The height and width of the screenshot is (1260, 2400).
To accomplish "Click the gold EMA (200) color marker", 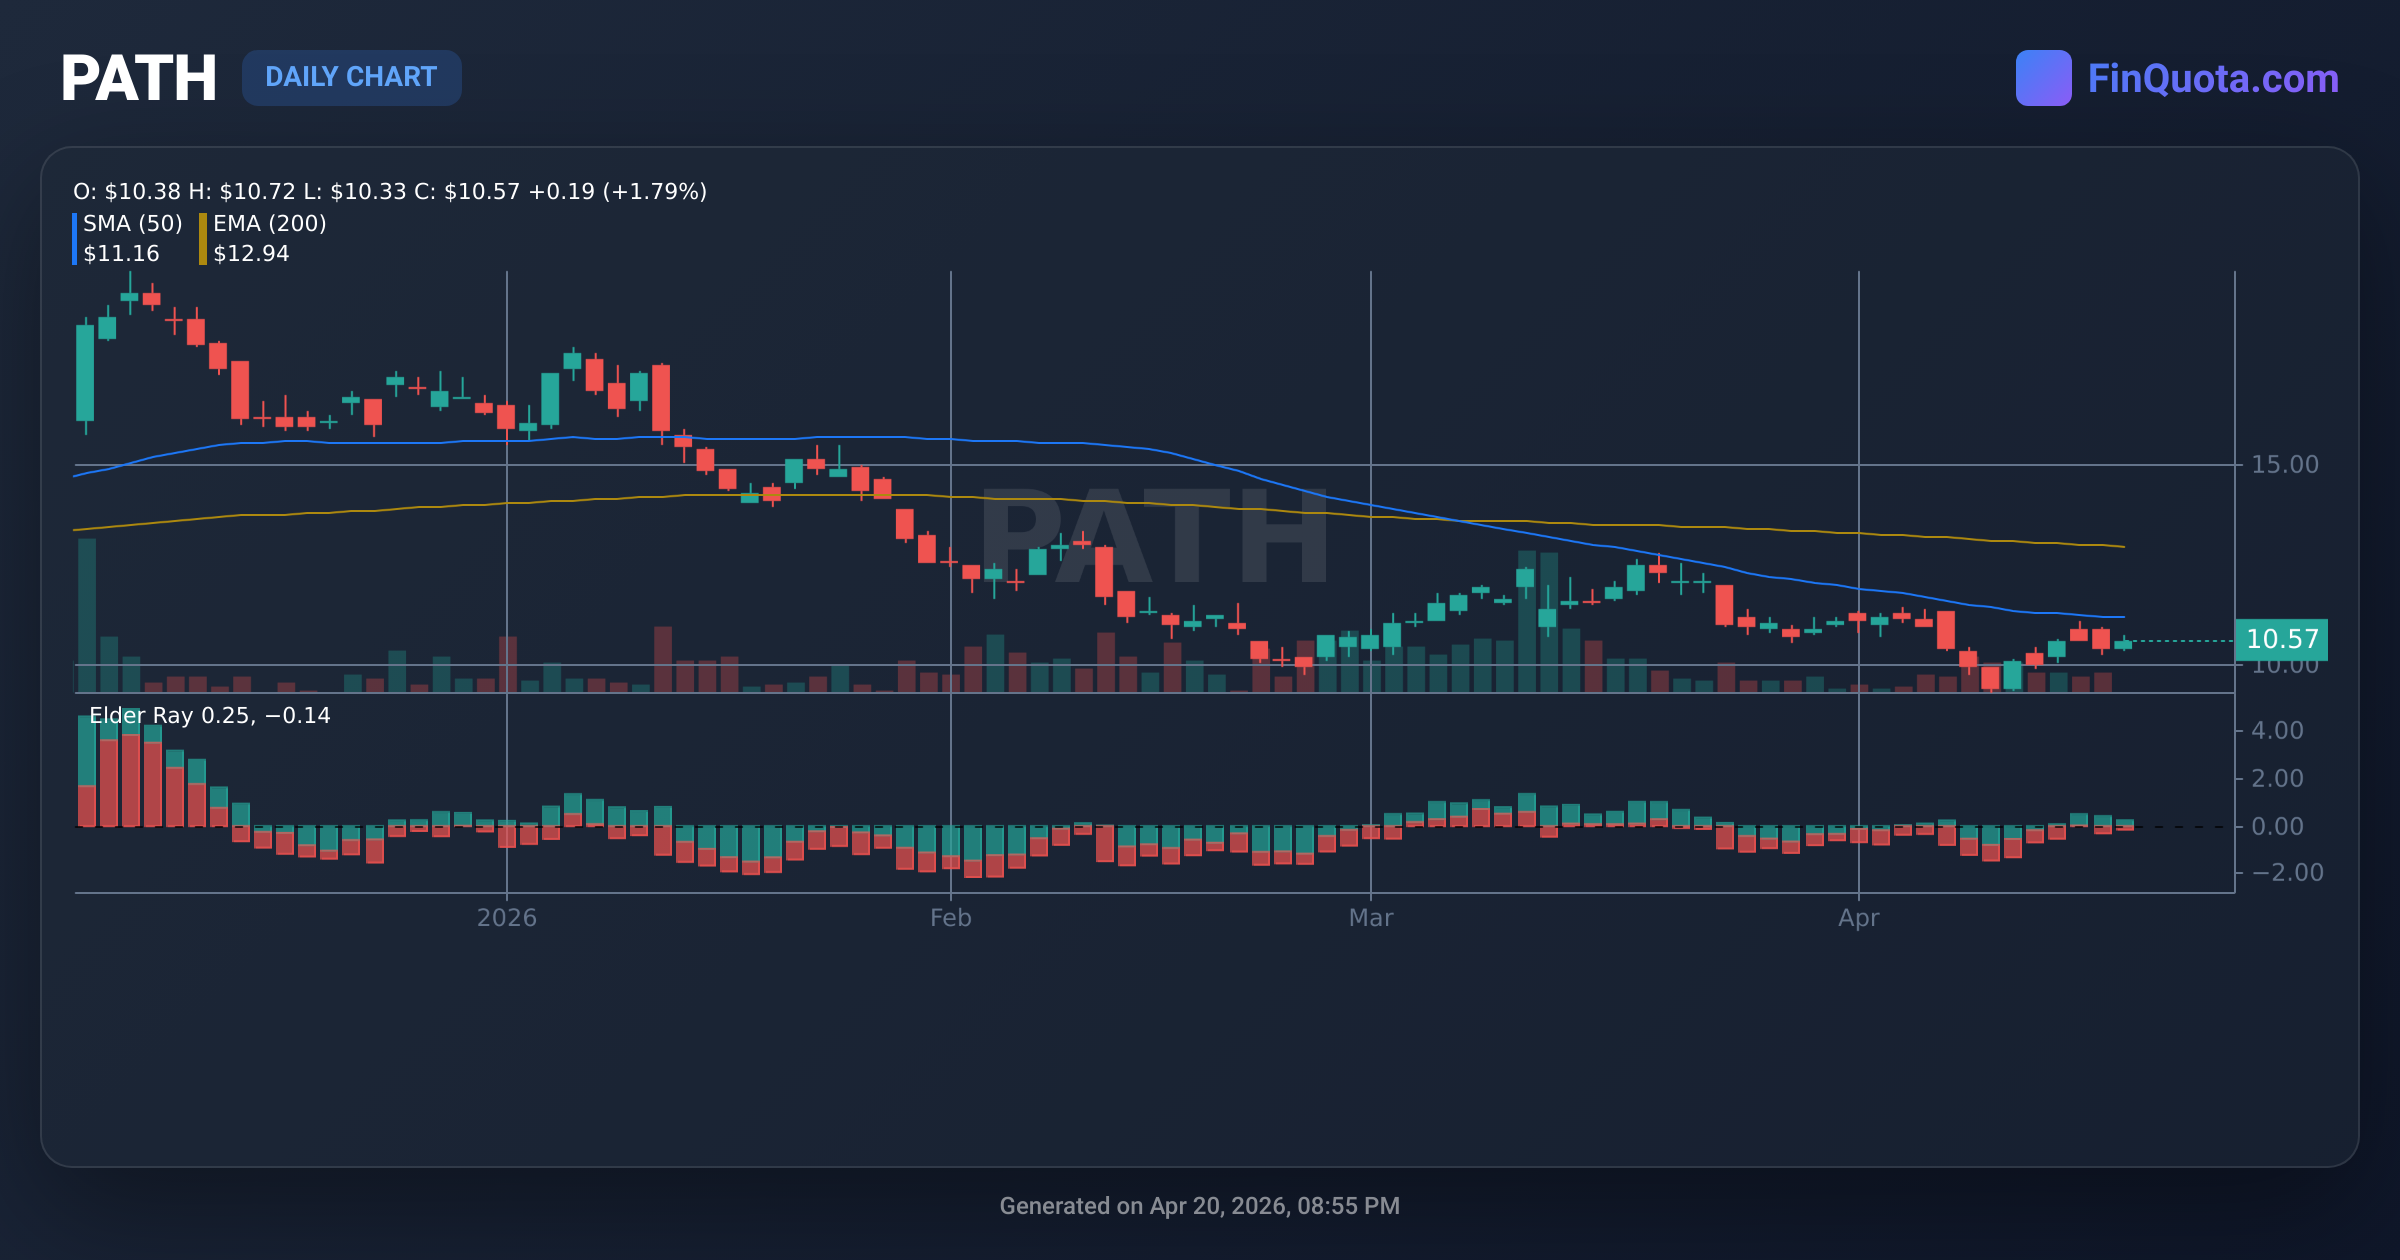I will [203, 239].
